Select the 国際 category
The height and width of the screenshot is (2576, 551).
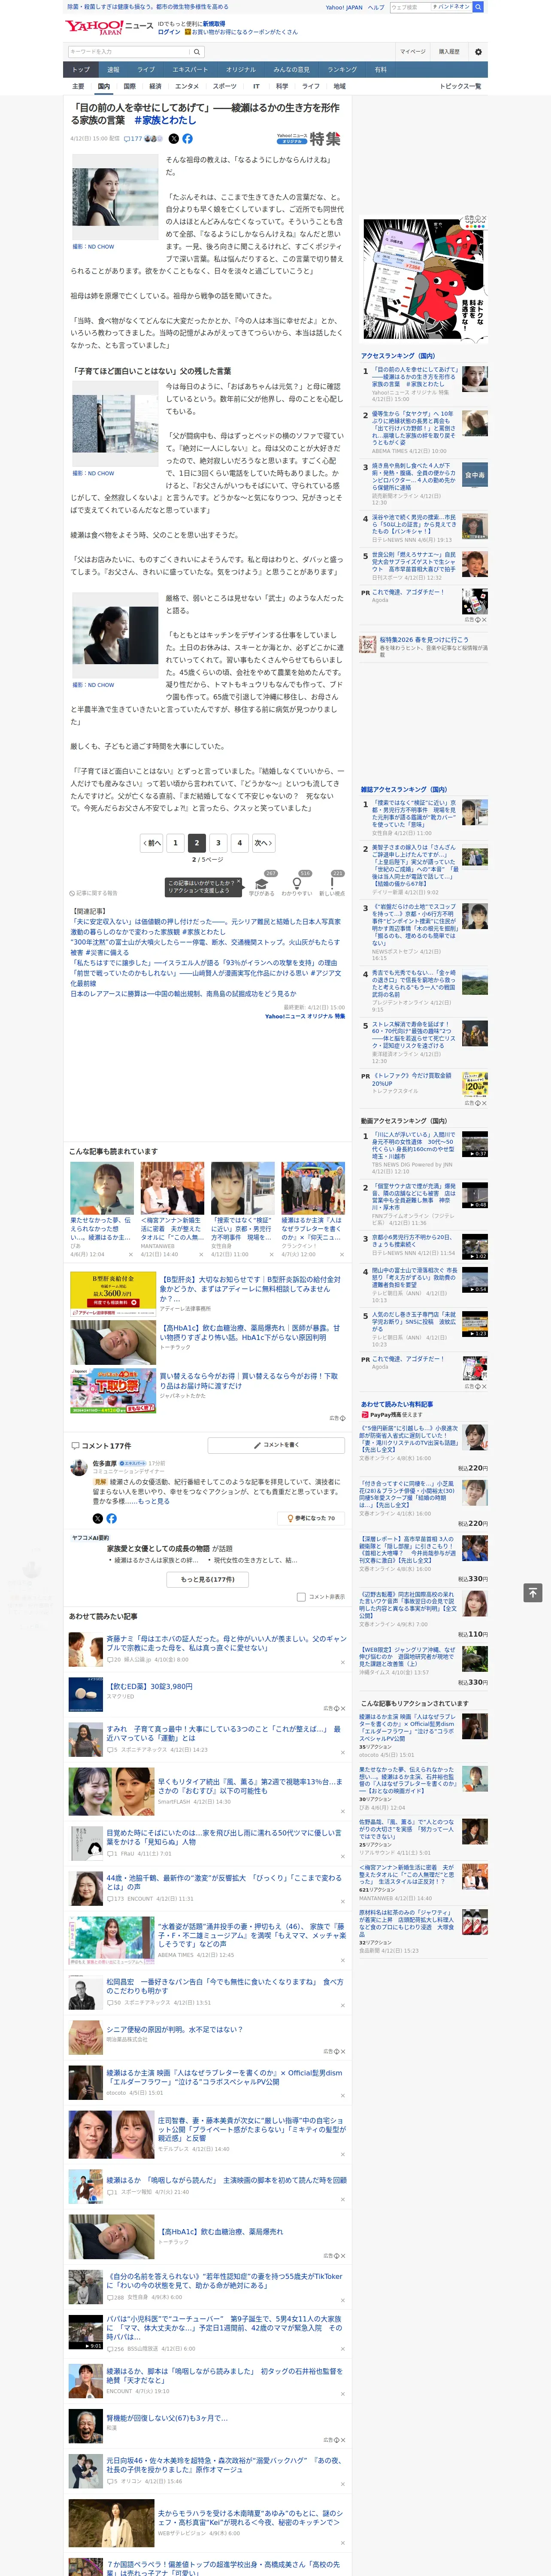click(x=129, y=86)
